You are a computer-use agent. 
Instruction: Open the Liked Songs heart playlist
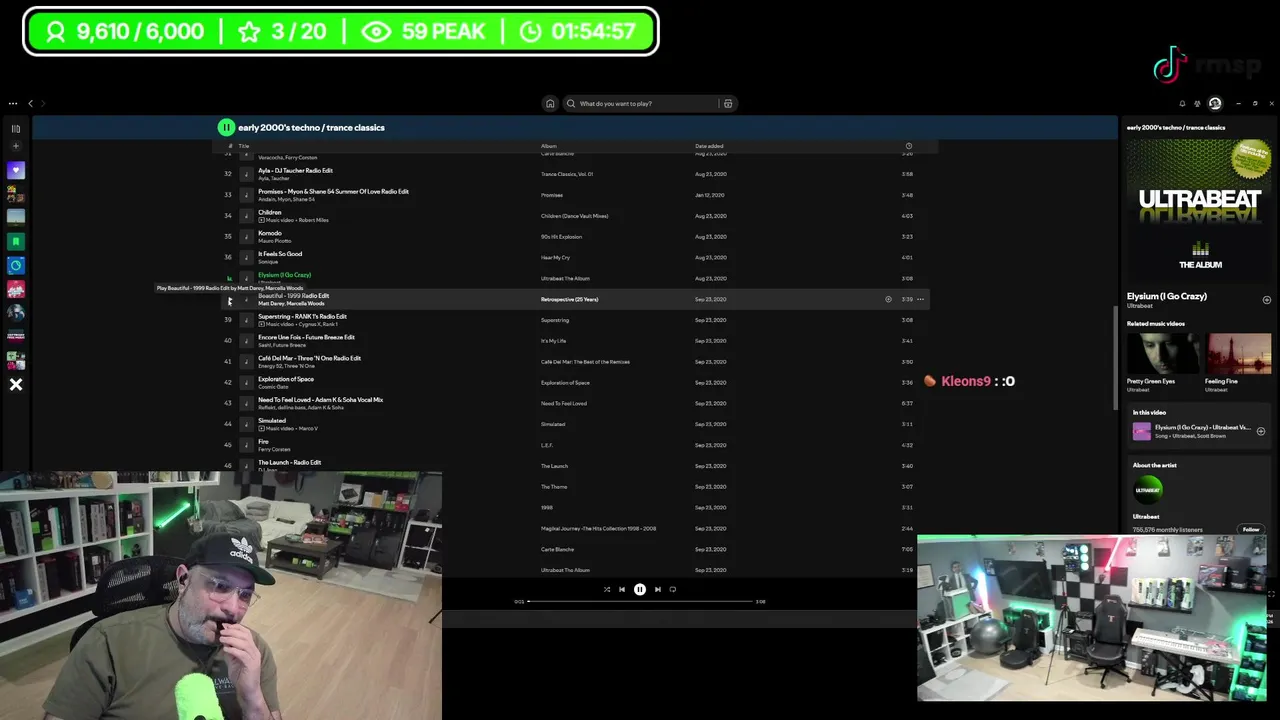tap(16, 170)
